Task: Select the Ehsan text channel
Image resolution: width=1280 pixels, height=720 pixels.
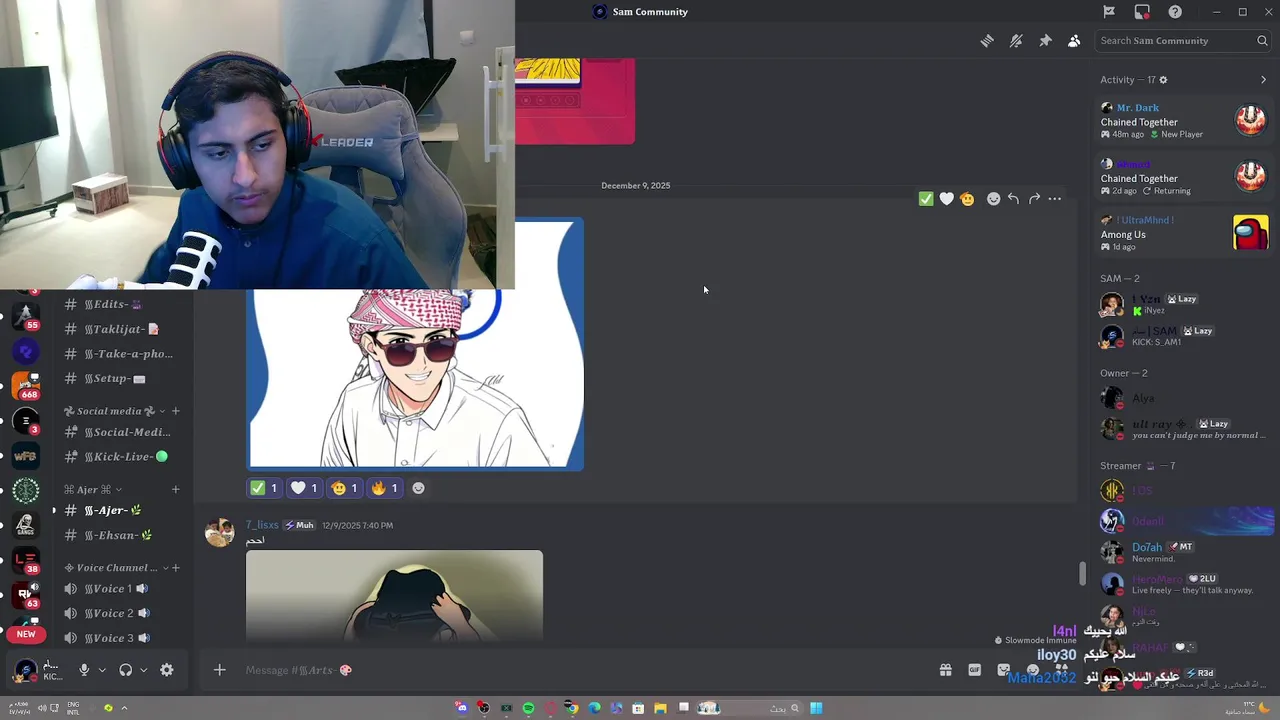Action: 118,536
